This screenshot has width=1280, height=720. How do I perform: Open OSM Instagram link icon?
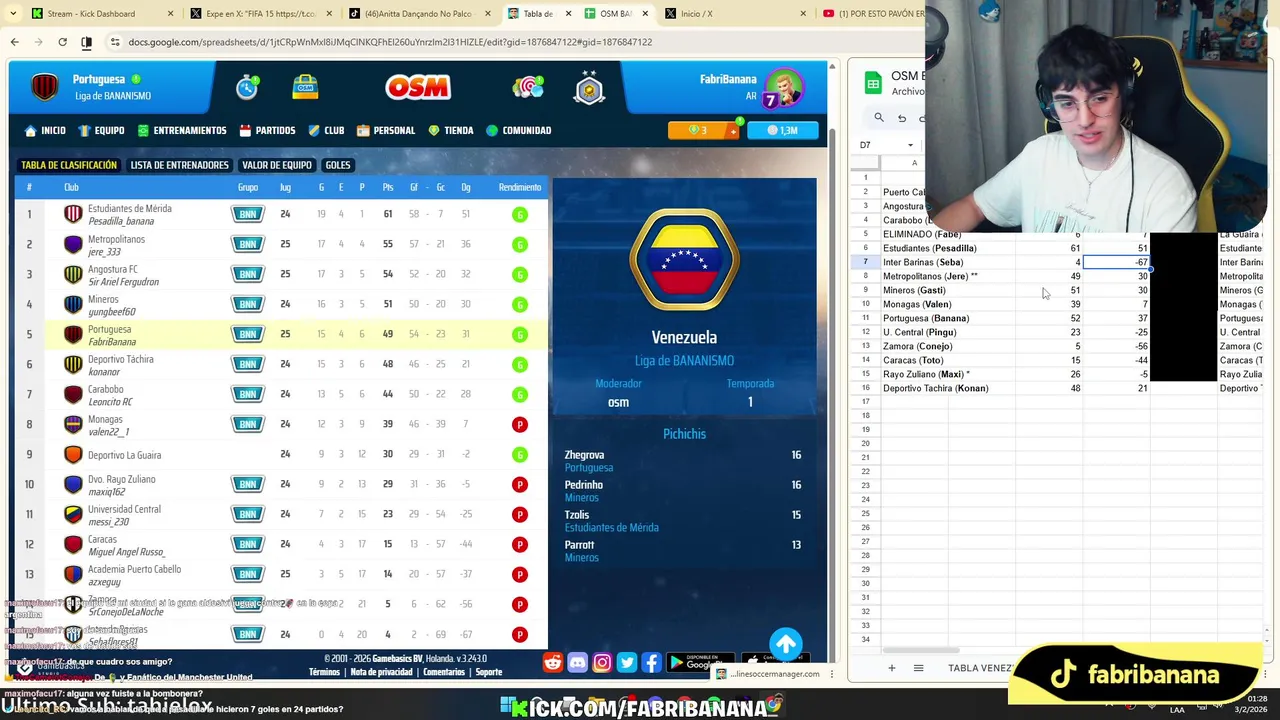(x=602, y=662)
